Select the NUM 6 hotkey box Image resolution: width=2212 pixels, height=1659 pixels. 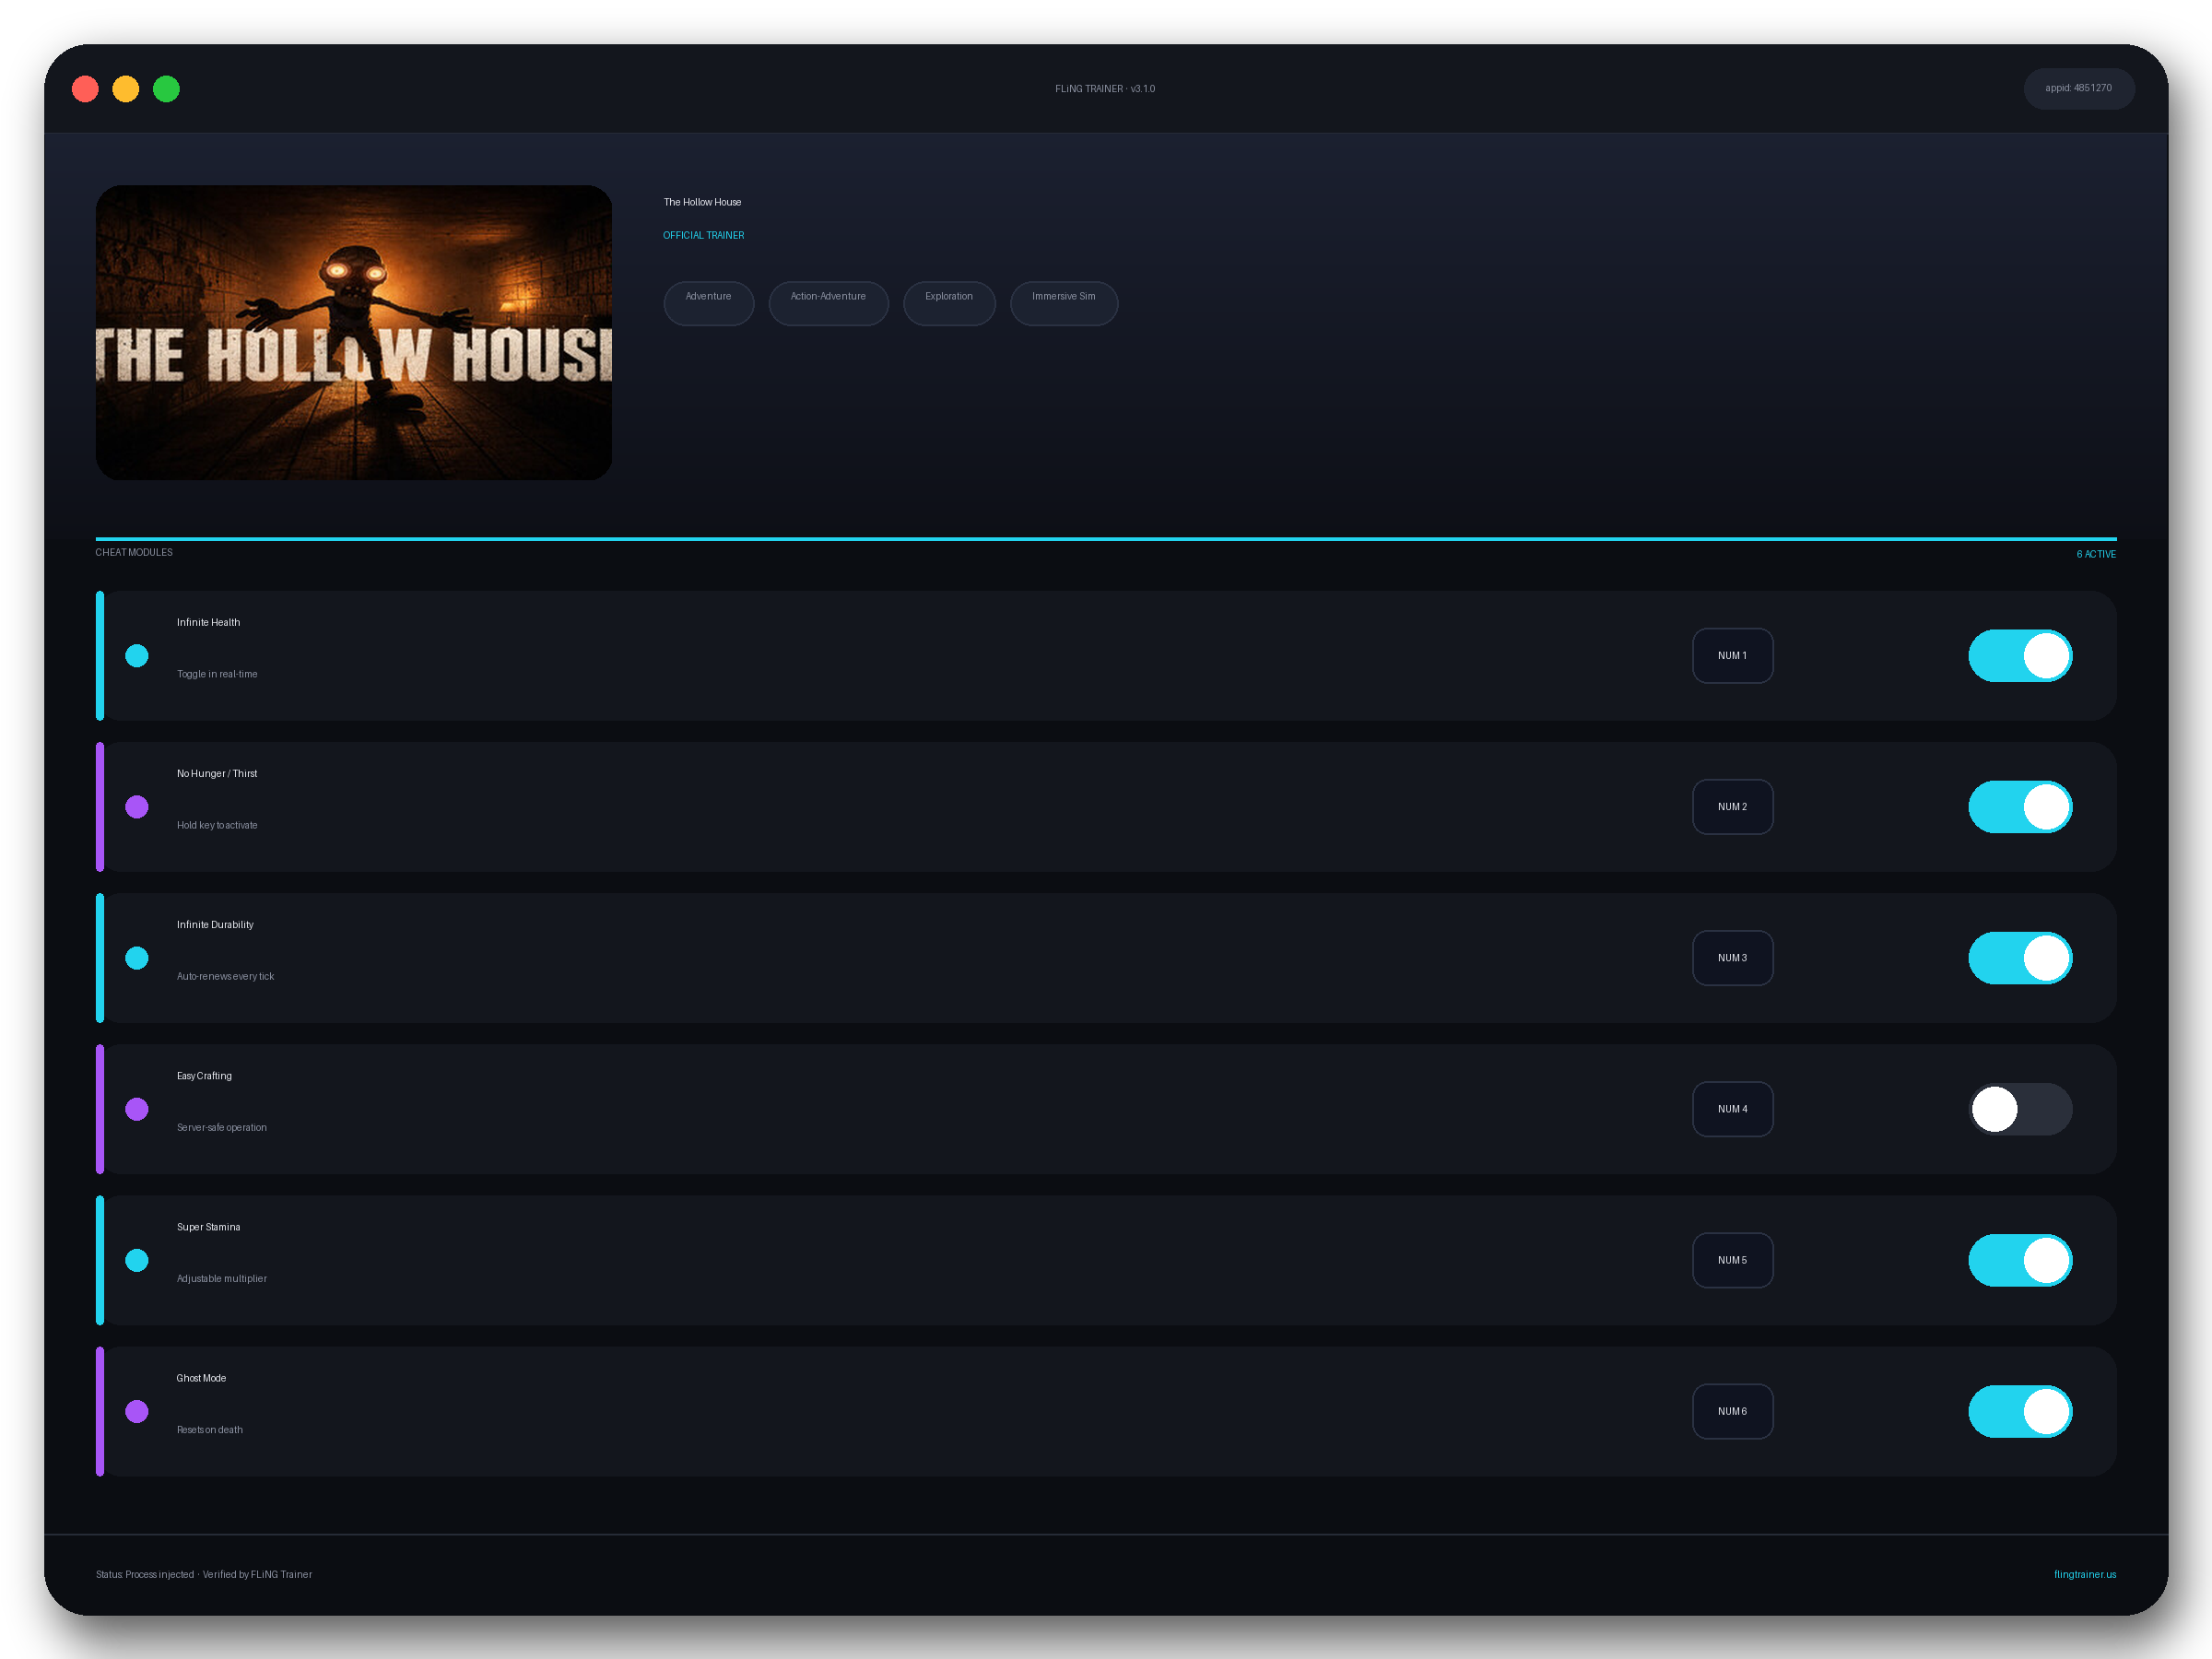(x=1732, y=1411)
